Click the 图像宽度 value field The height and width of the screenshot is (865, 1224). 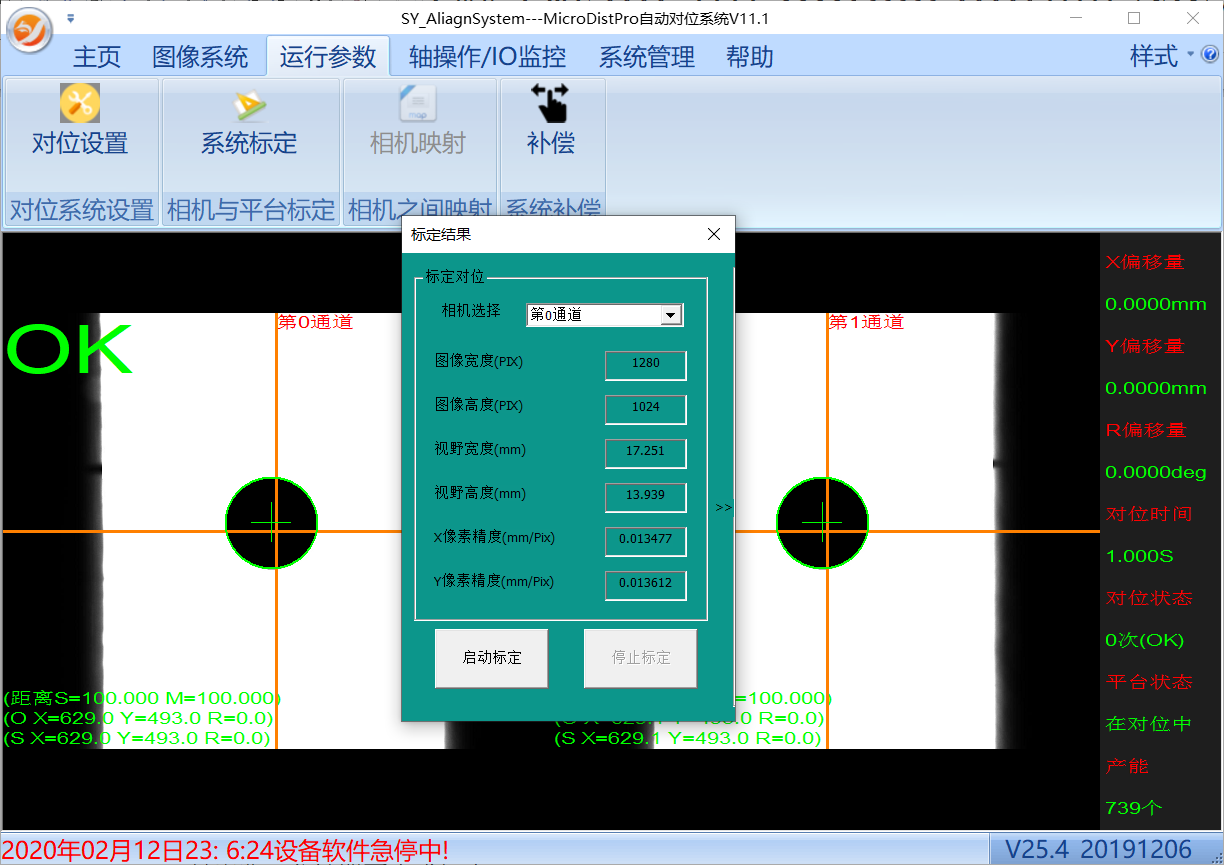645,364
